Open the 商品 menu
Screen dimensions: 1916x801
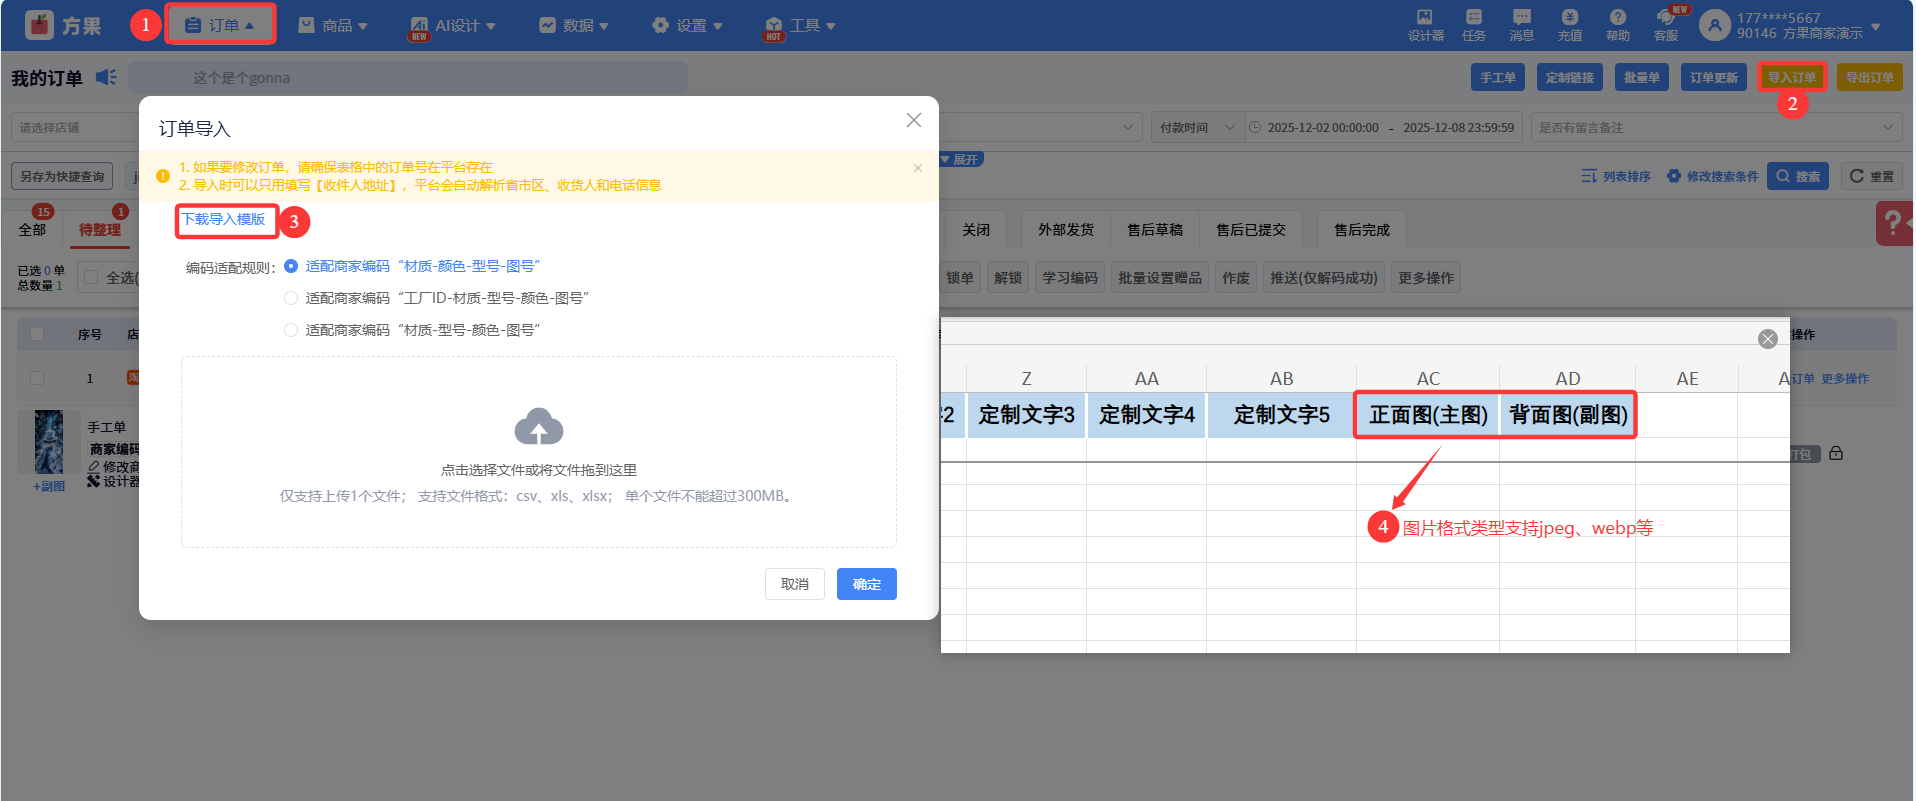coord(334,25)
